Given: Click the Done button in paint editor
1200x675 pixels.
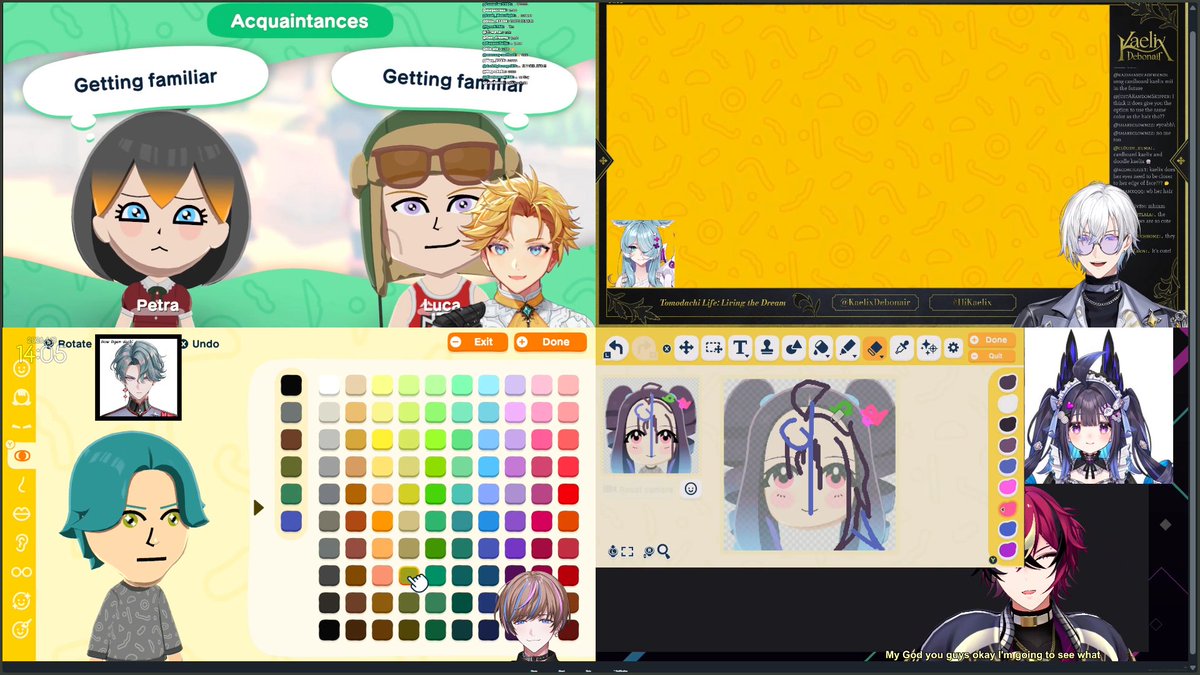Looking at the screenshot, I should 990,340.
